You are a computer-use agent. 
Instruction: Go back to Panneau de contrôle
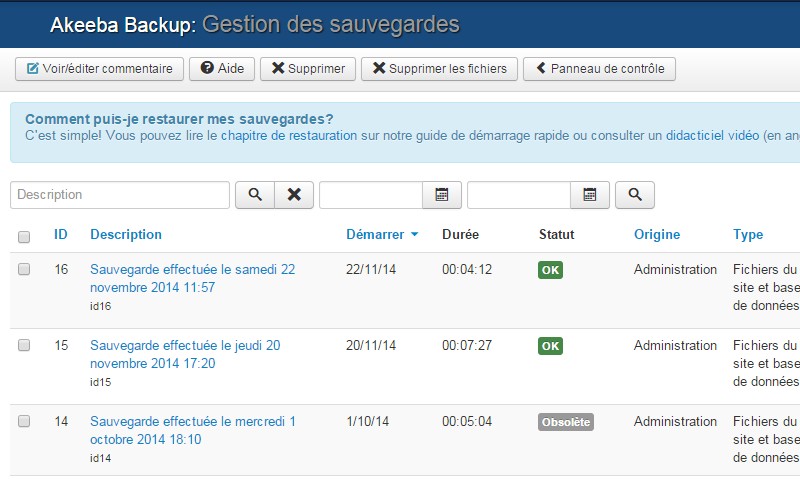pos(599,69)
